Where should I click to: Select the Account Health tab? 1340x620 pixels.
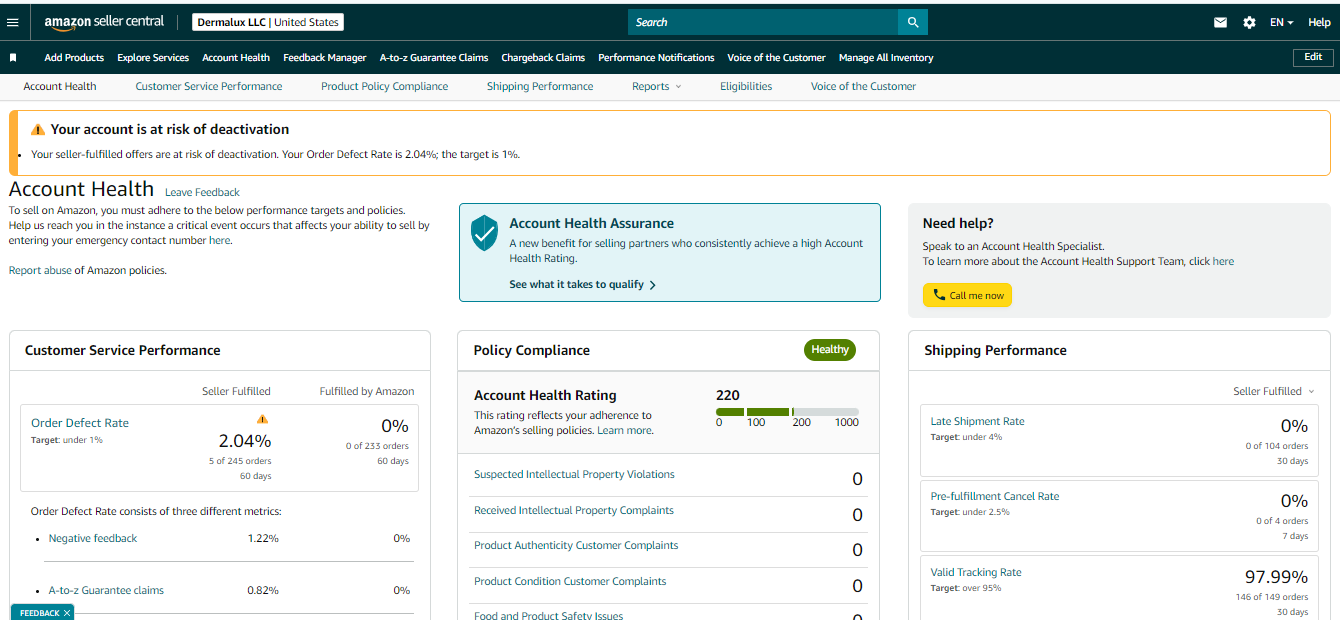[x=60, y=86]
